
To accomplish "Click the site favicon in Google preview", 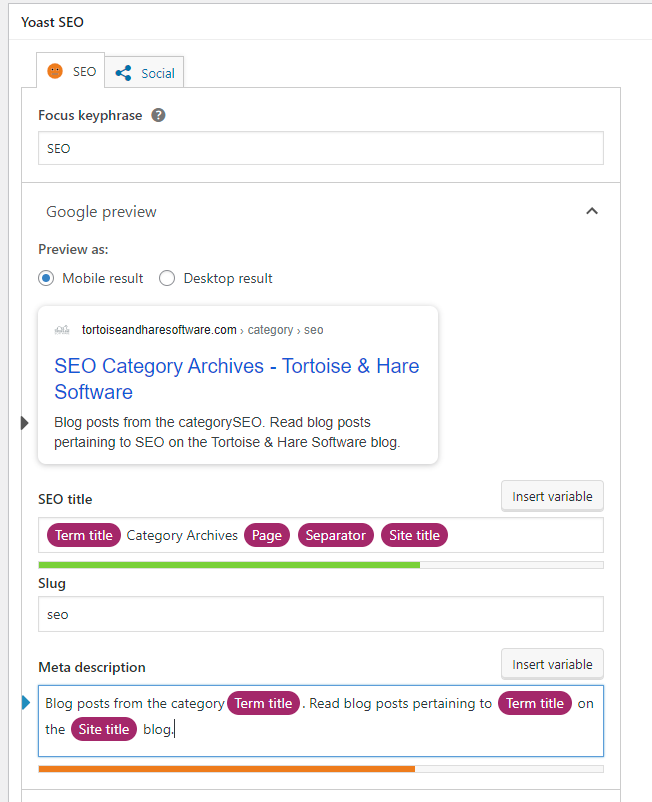I will pyautogui.click(x=62, y=330).
